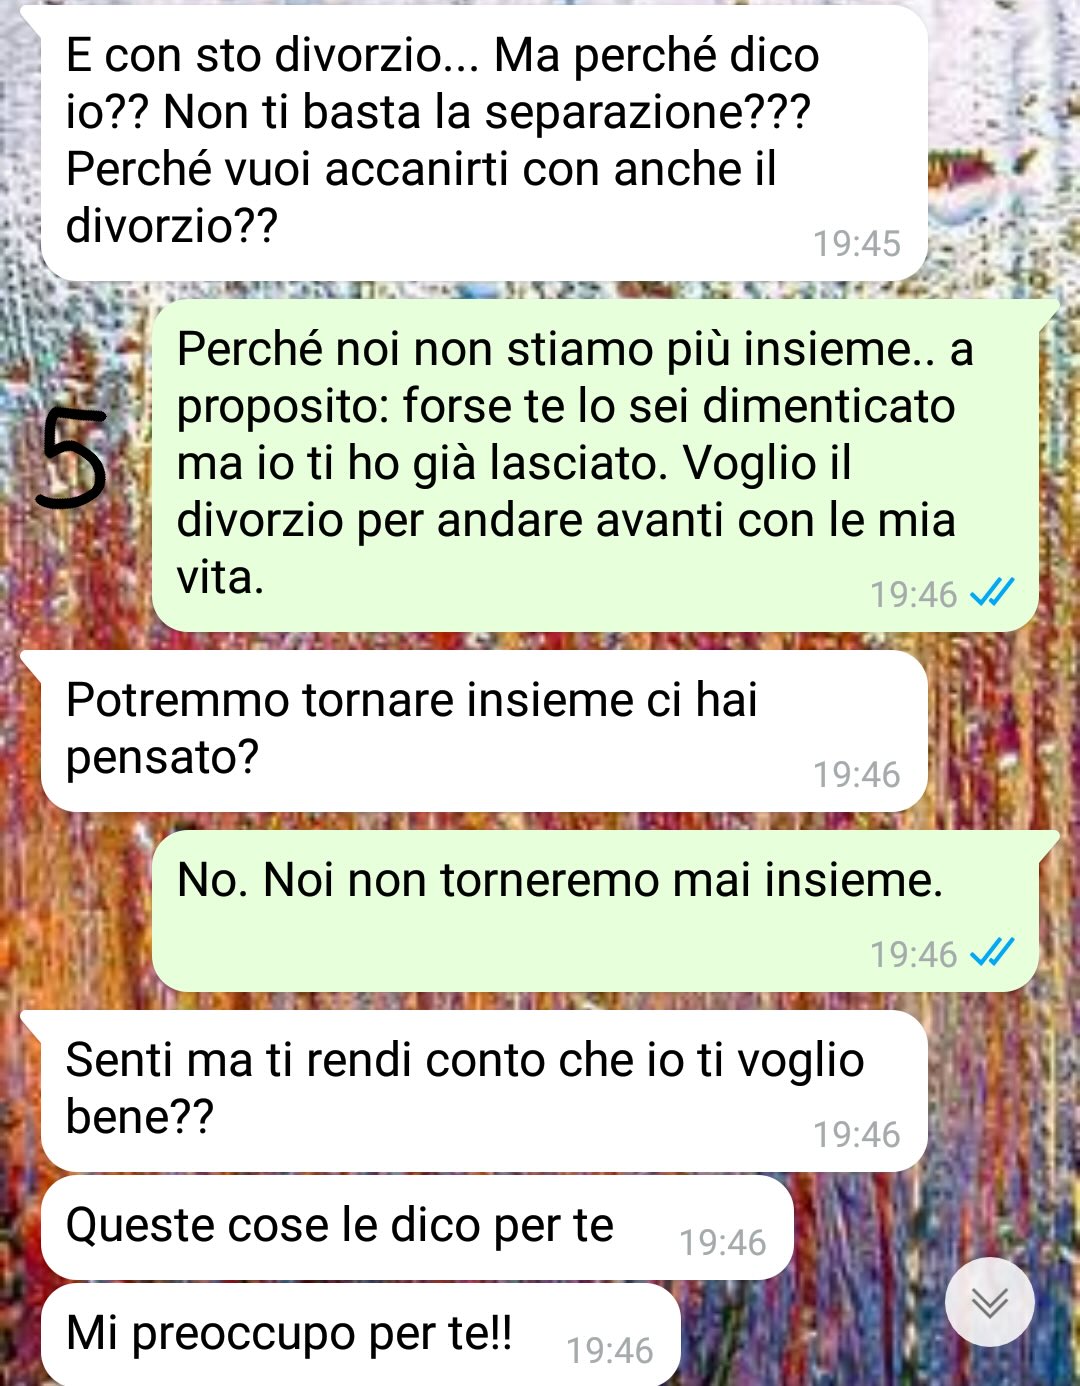
Task: Tap 19:46 timestamp on 'Potremmo tornare insieme' bubble
Action: (857, 774)
